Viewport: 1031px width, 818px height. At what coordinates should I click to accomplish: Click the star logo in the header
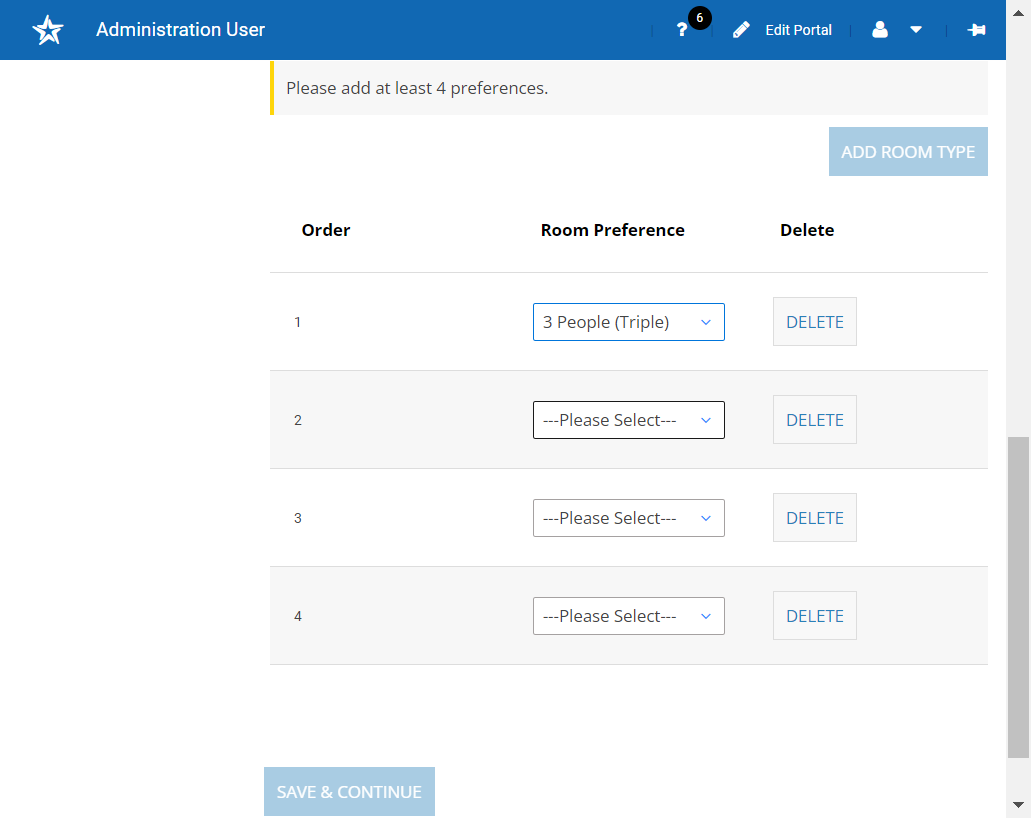point(48,30)
